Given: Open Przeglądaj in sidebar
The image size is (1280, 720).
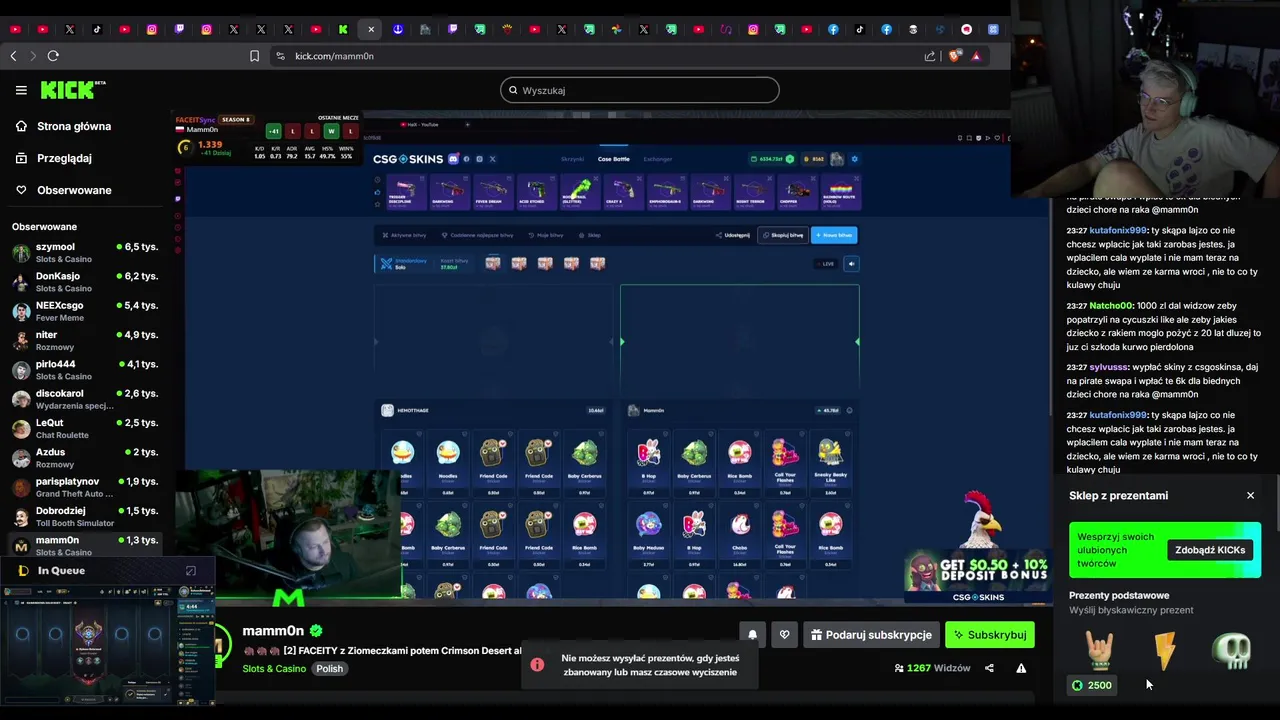Looking at the screenshot, I should (64, 158).
